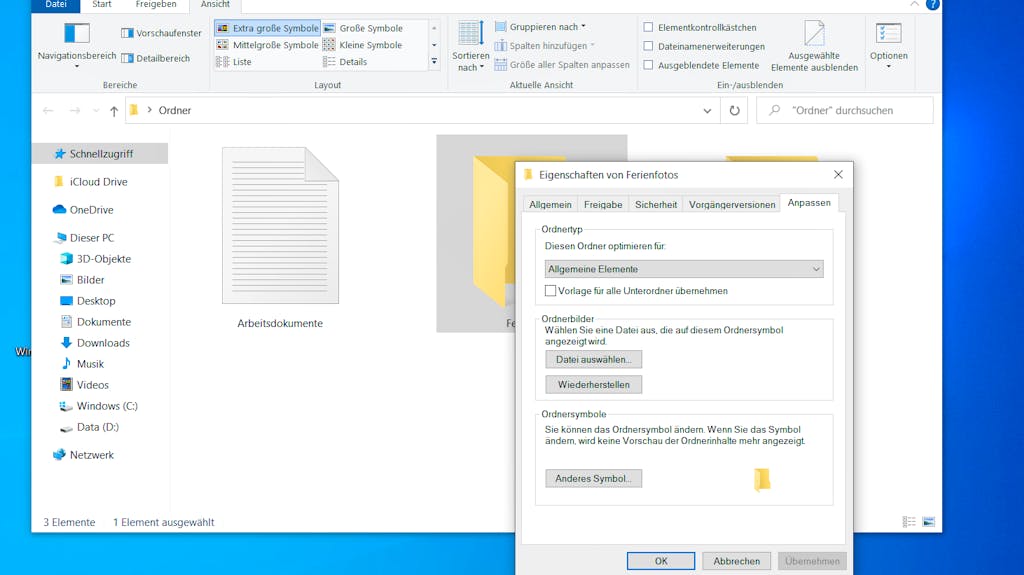
Task: Open 3D-Objekte folder in sidebar
Action: (x=95, y=259)
